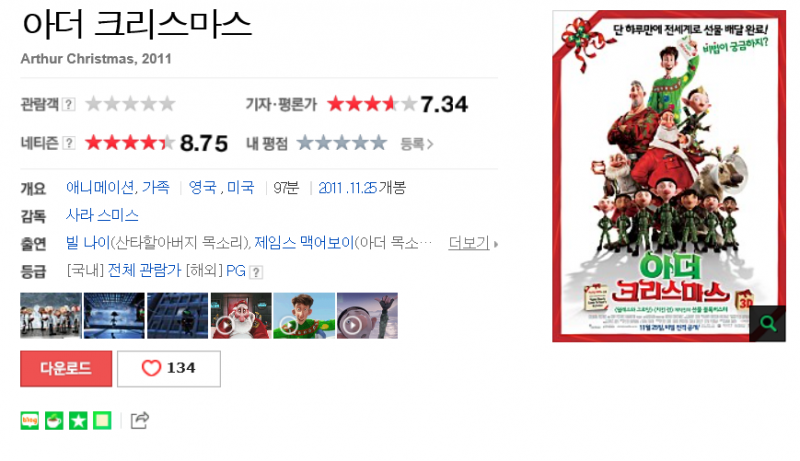The width and height of the screenshot is (800, 461).
Task: Click the green star bookmark icon
Action: (78, 421)
